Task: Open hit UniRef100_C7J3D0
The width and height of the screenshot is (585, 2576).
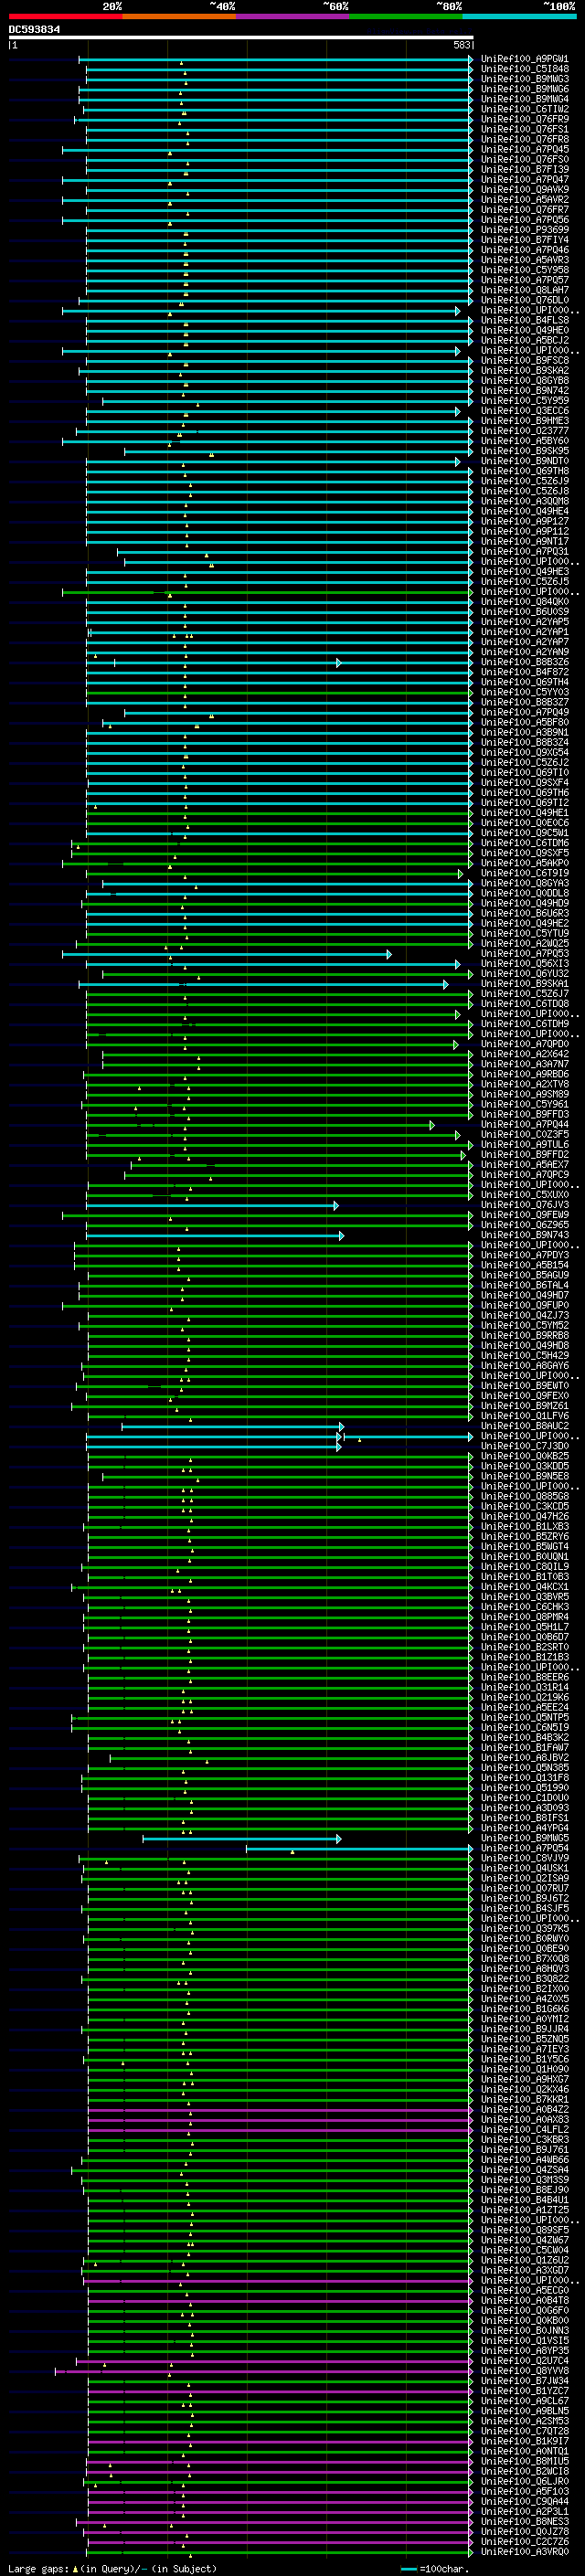Action: click(x=524, y=1446)
